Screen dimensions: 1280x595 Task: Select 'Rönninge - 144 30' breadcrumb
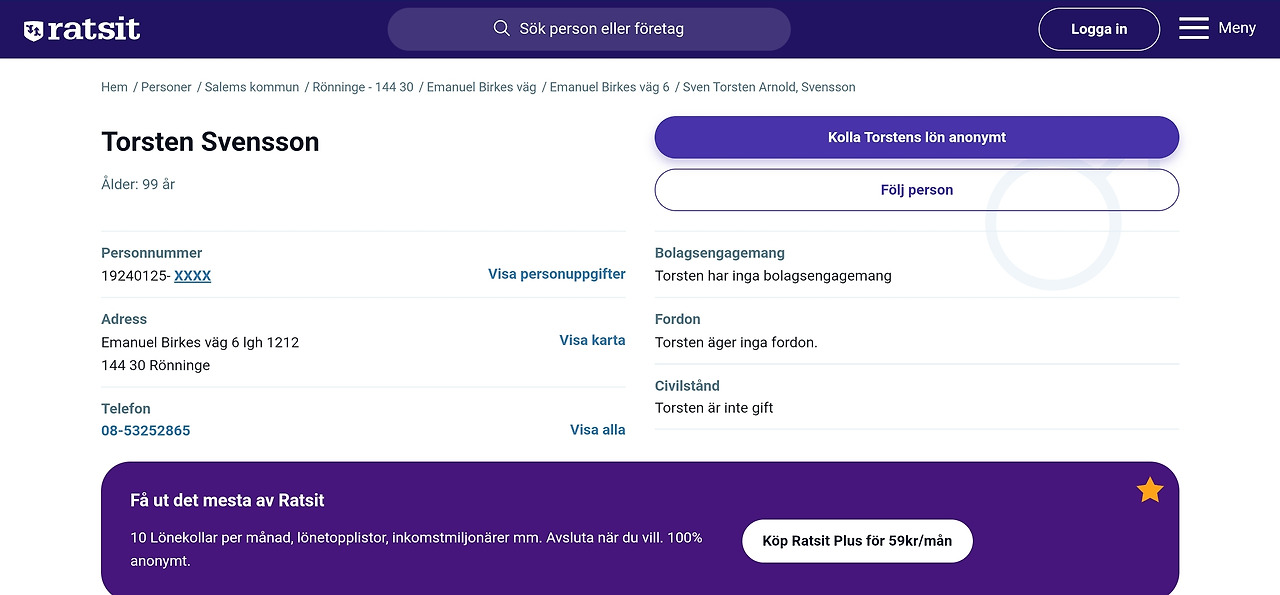point(363,87)
